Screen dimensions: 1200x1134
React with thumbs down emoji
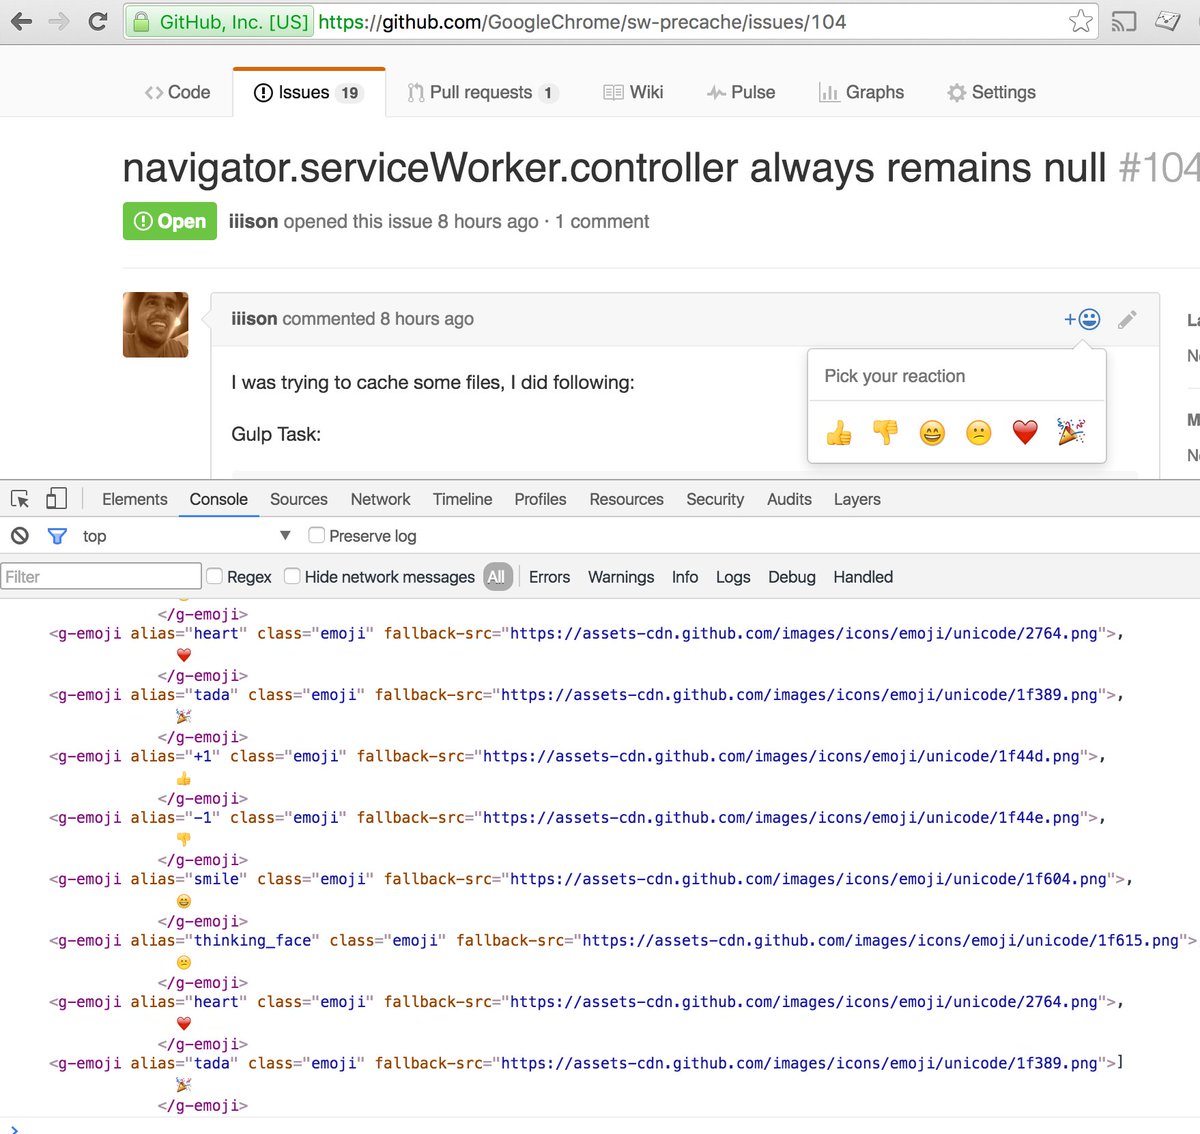click(x=886, y=433)
